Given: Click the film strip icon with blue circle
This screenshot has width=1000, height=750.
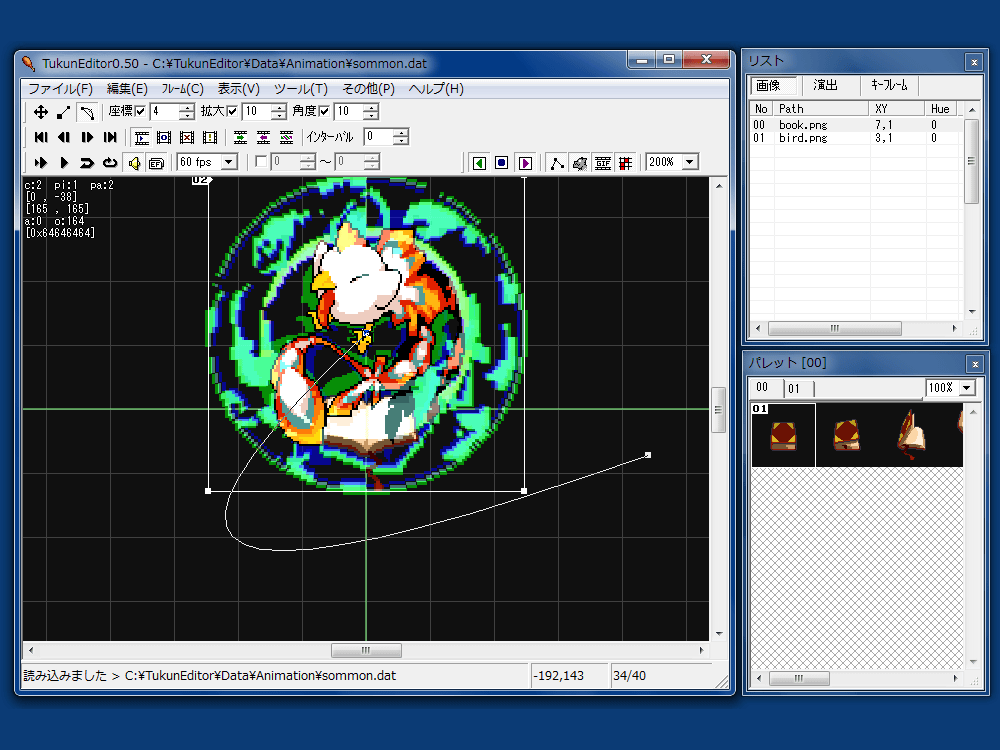Looking at the screenshot, I should click(164, 137).
